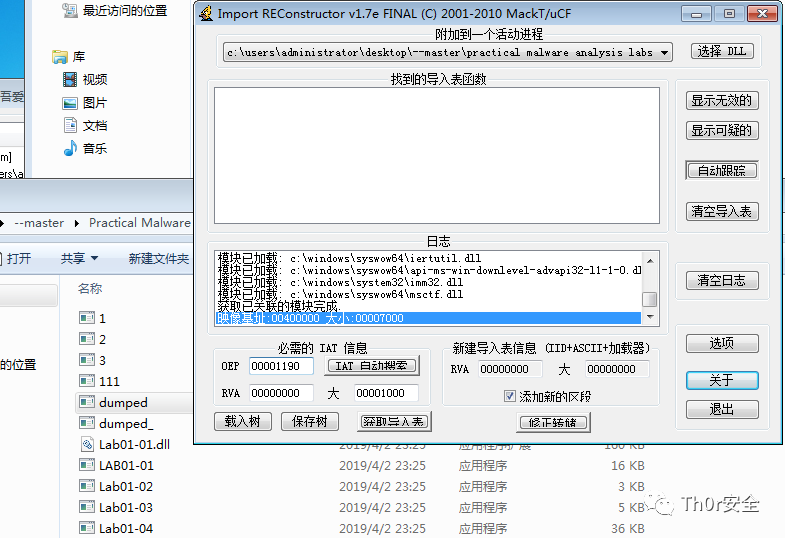Select the file icon for 1
Screen dimensions: 785x538
coord(87,318)
